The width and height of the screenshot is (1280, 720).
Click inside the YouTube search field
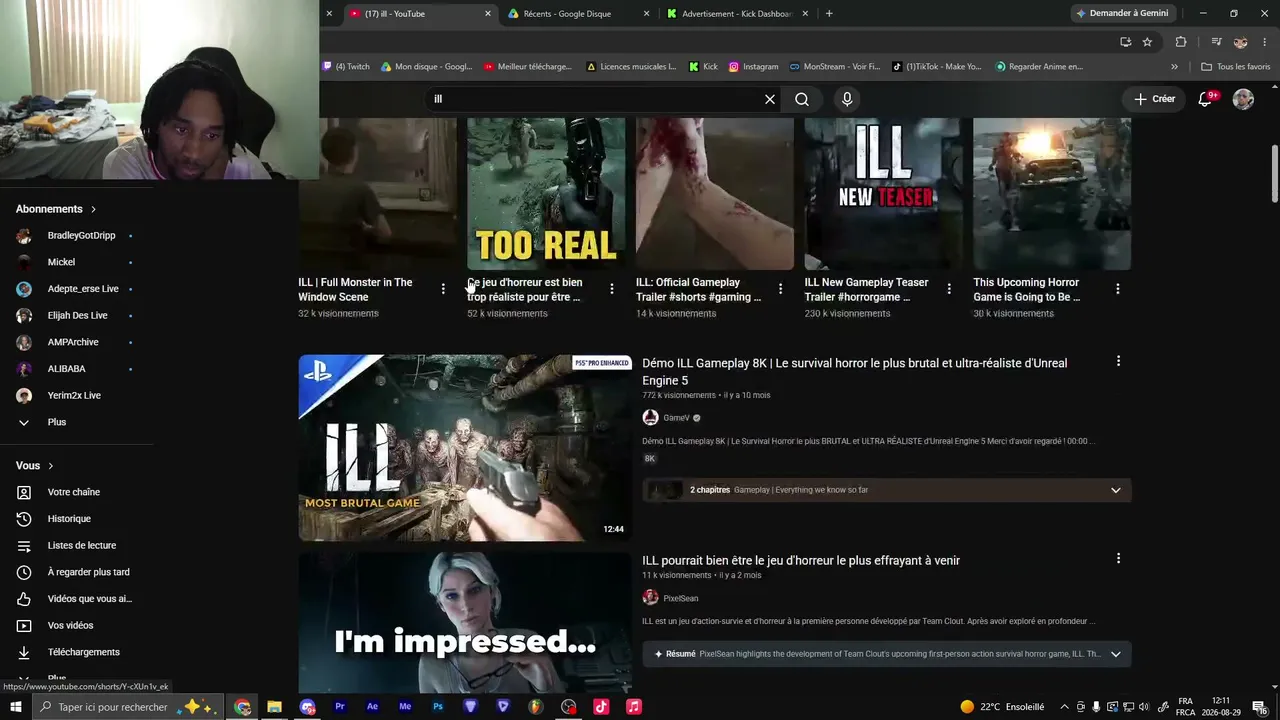pos(595,99)
